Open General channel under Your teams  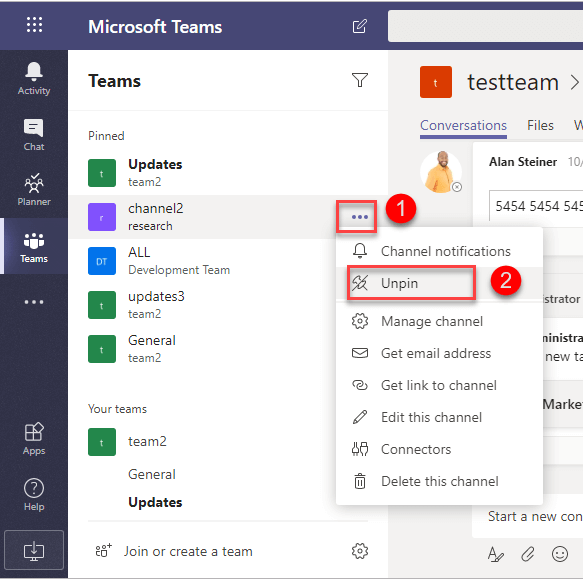(x=152, y=475)
